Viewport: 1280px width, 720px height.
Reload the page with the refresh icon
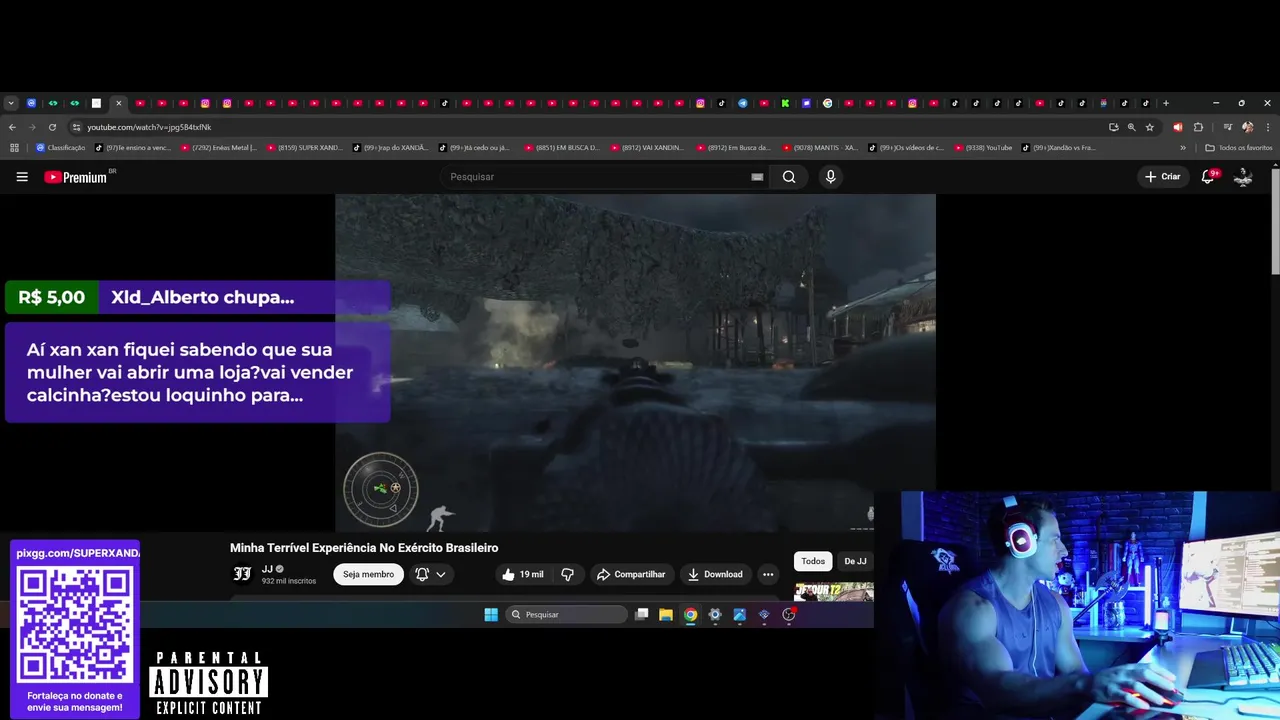[52, 127]
